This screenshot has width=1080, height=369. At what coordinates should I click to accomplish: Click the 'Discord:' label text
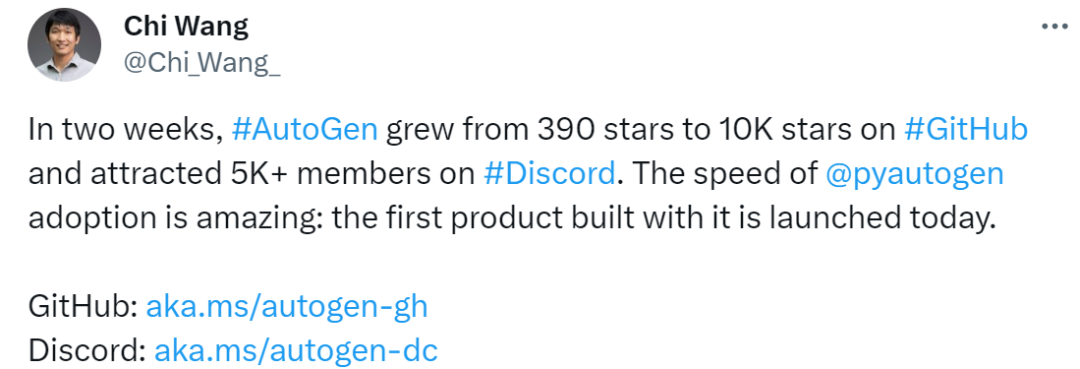coord(87,351)
